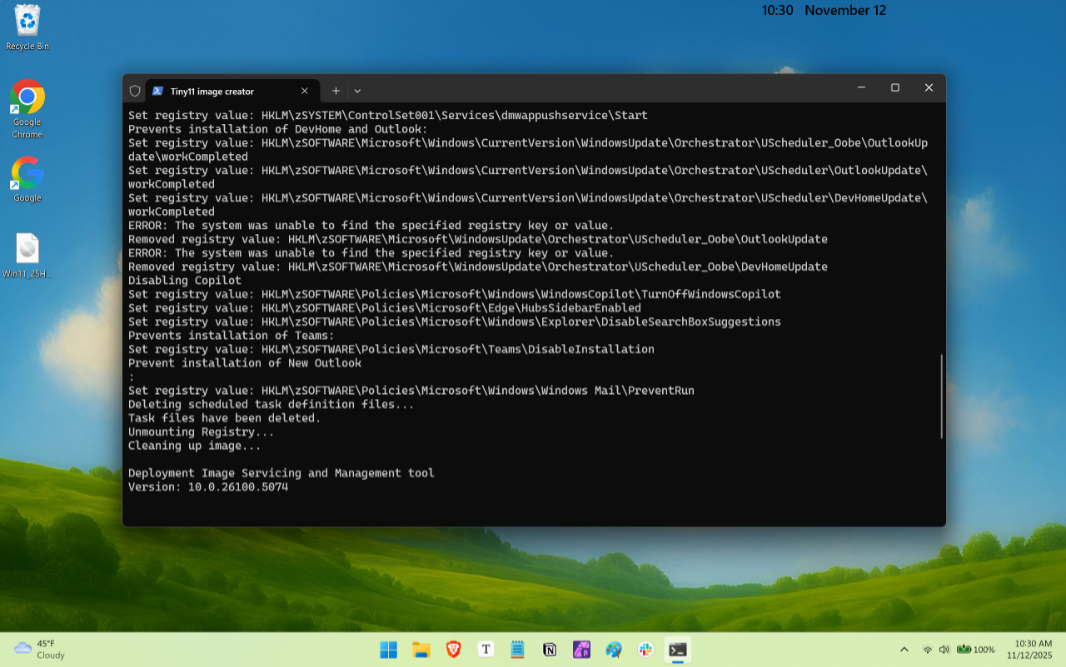Open File Explorer from the taskbar
Viewport: 1066px width, 667px height.
tap(421, 650)
